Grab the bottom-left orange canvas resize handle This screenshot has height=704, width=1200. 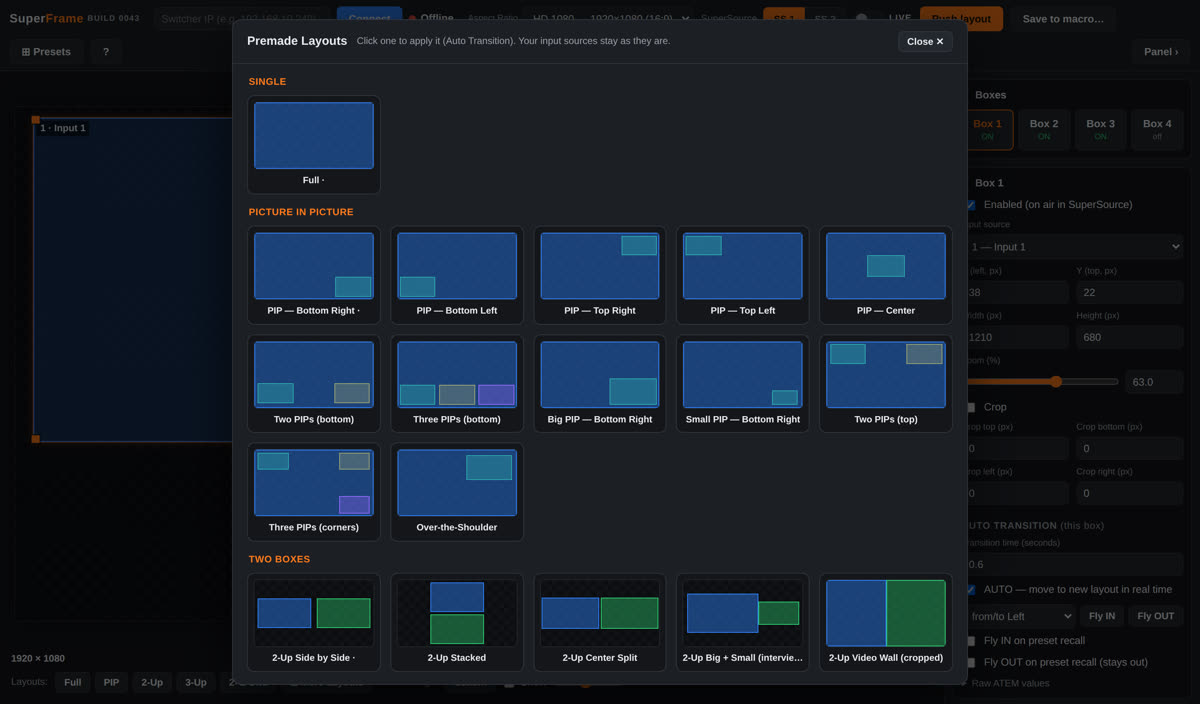click(x=35, y=439)
